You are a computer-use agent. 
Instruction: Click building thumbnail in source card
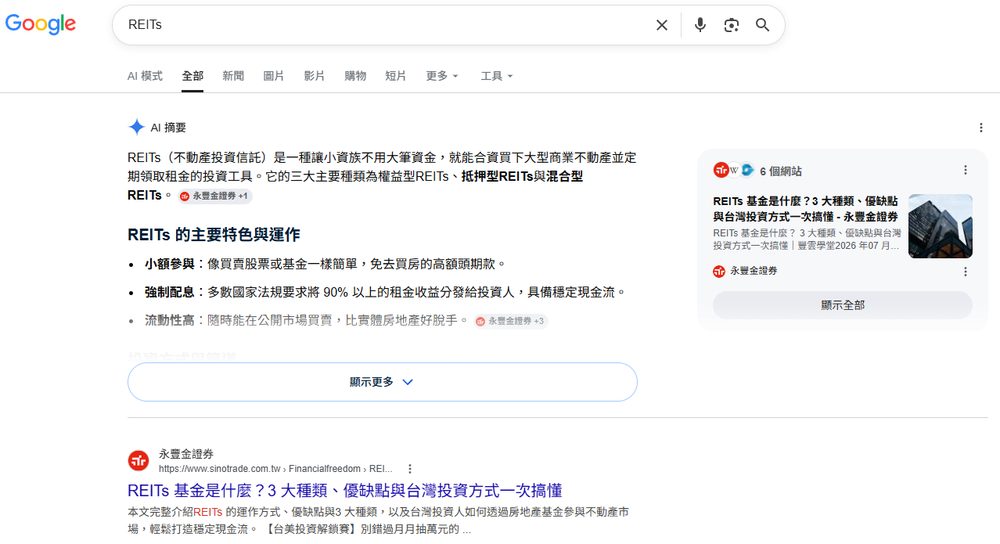pos(940,226)
